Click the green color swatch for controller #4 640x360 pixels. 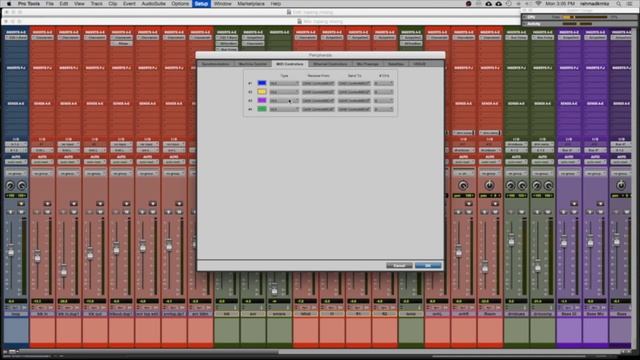tap(262, 109)
